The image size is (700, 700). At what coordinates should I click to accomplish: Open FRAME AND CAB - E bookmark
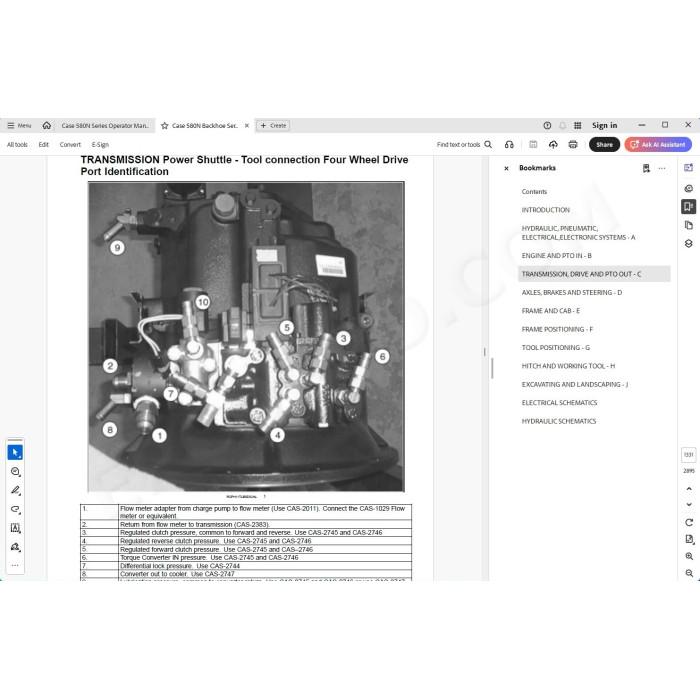[550, 311]
